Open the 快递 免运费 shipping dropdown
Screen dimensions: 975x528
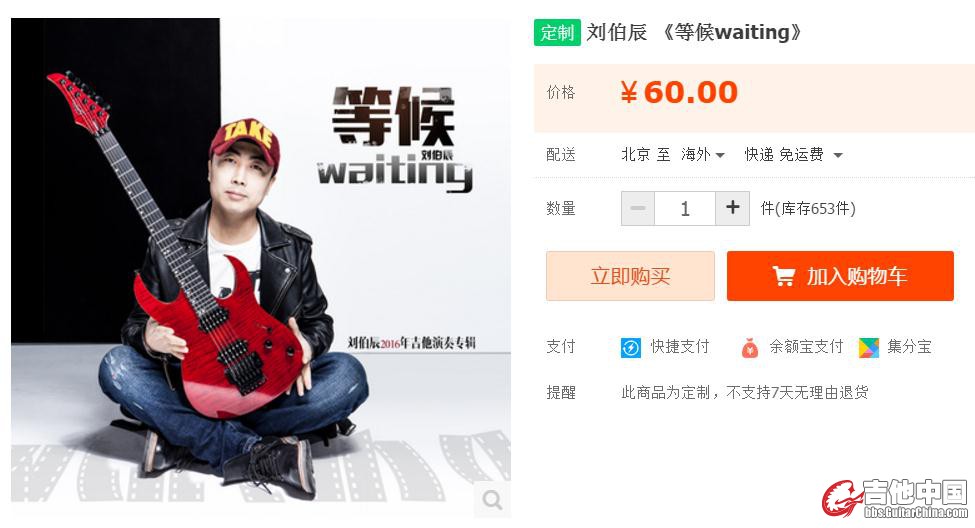793,154
